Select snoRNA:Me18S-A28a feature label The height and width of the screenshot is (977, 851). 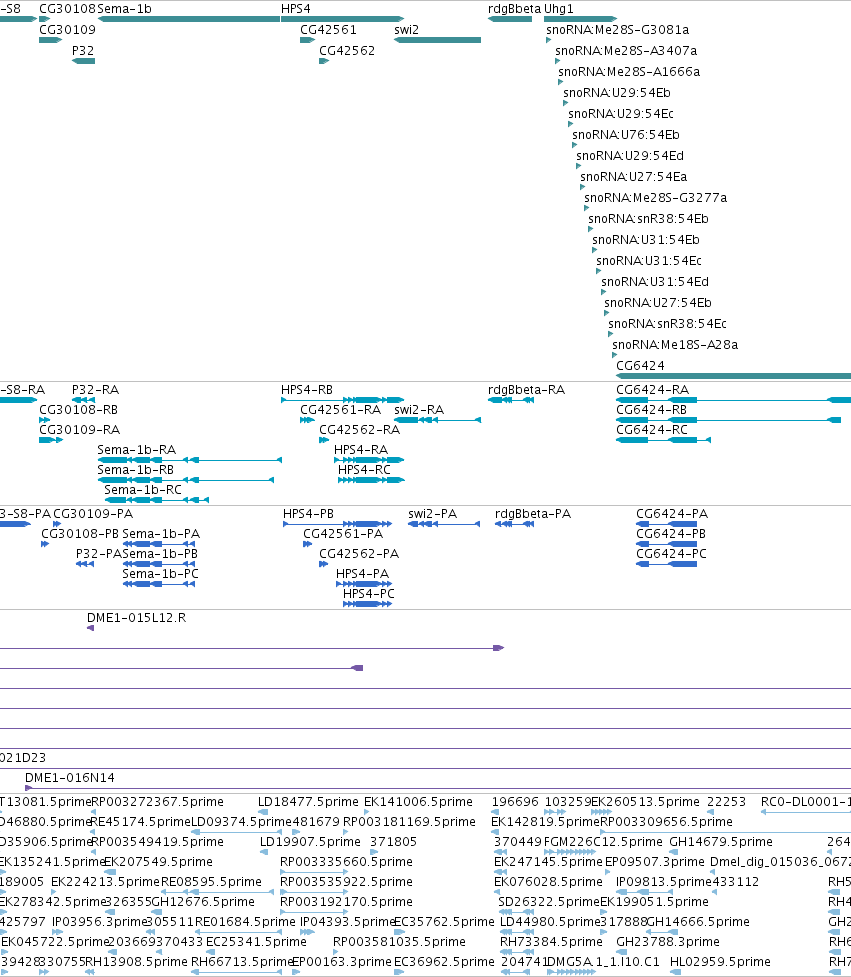675,345
